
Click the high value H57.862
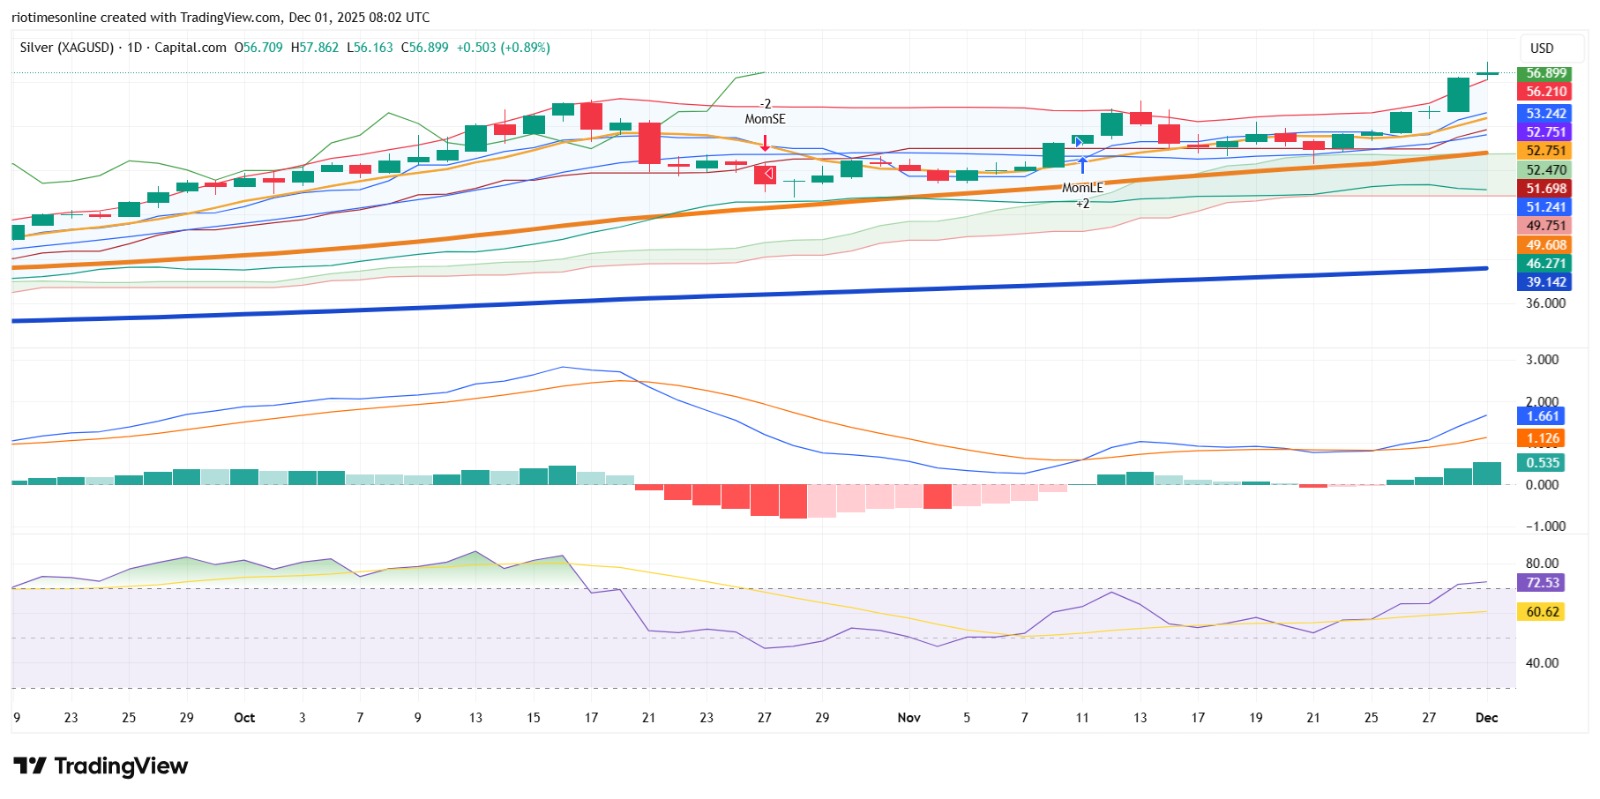tap(315, 47)
